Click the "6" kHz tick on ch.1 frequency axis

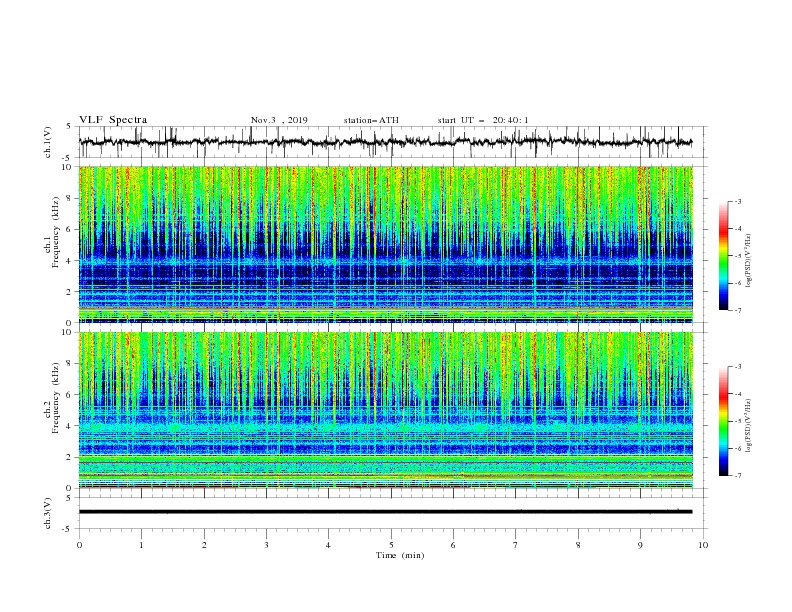[69, 230]
